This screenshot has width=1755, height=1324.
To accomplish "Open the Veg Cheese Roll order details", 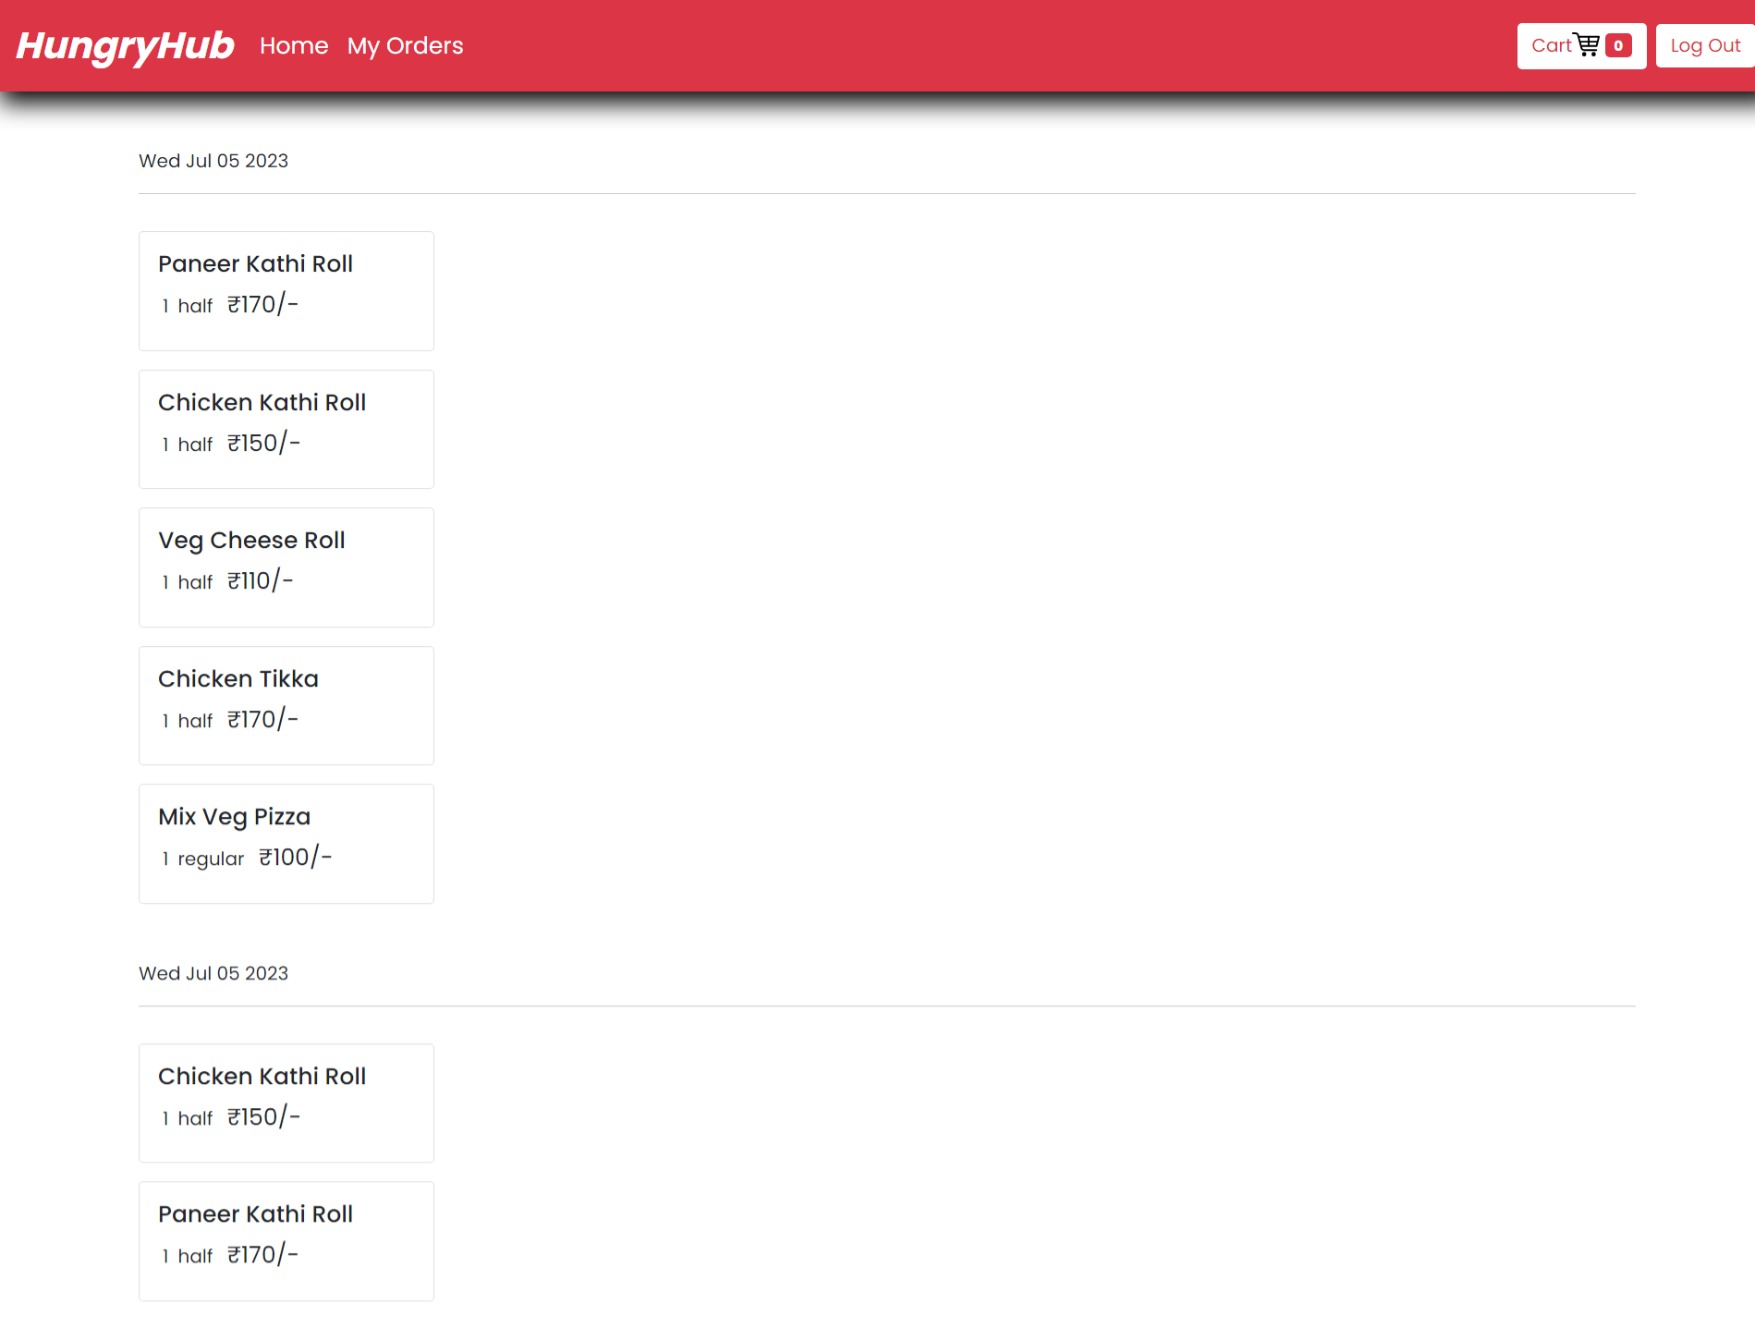I will [x=285, y=566].
